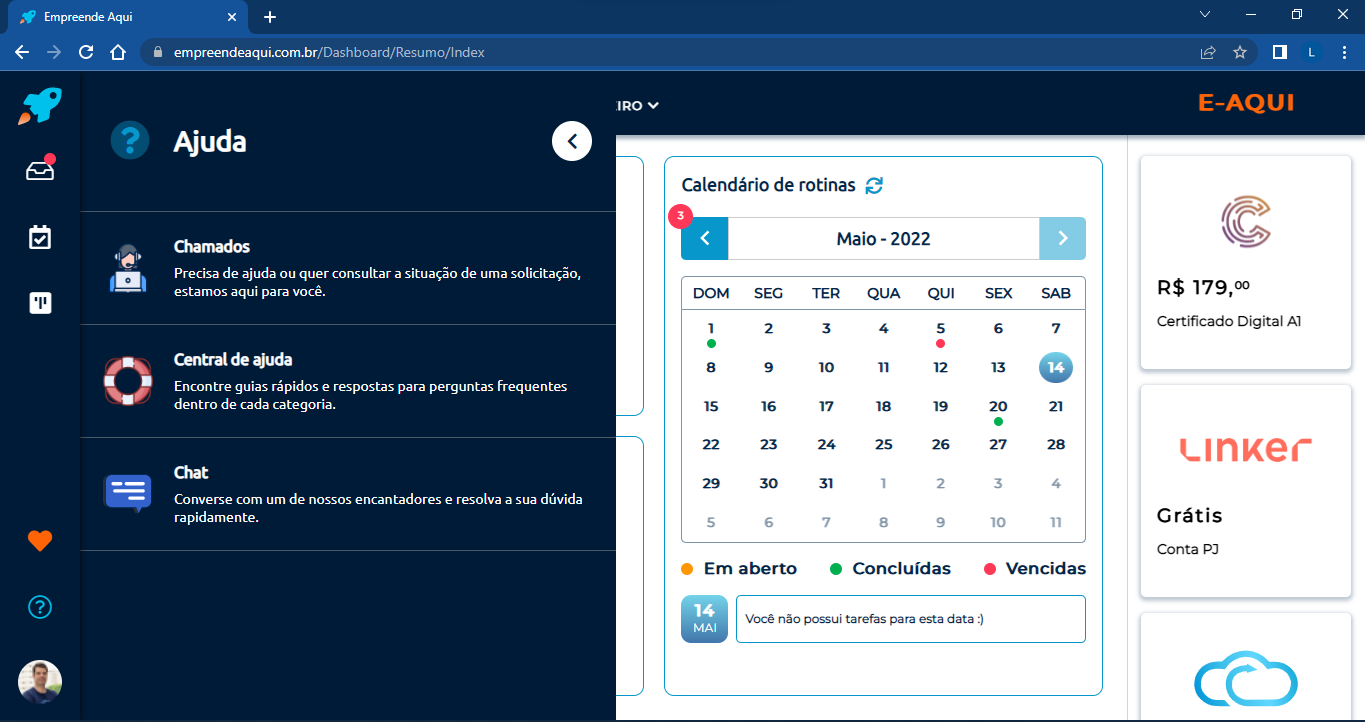
Task: Click the orange heart icon in sidebar
Action: pos(40,541)
